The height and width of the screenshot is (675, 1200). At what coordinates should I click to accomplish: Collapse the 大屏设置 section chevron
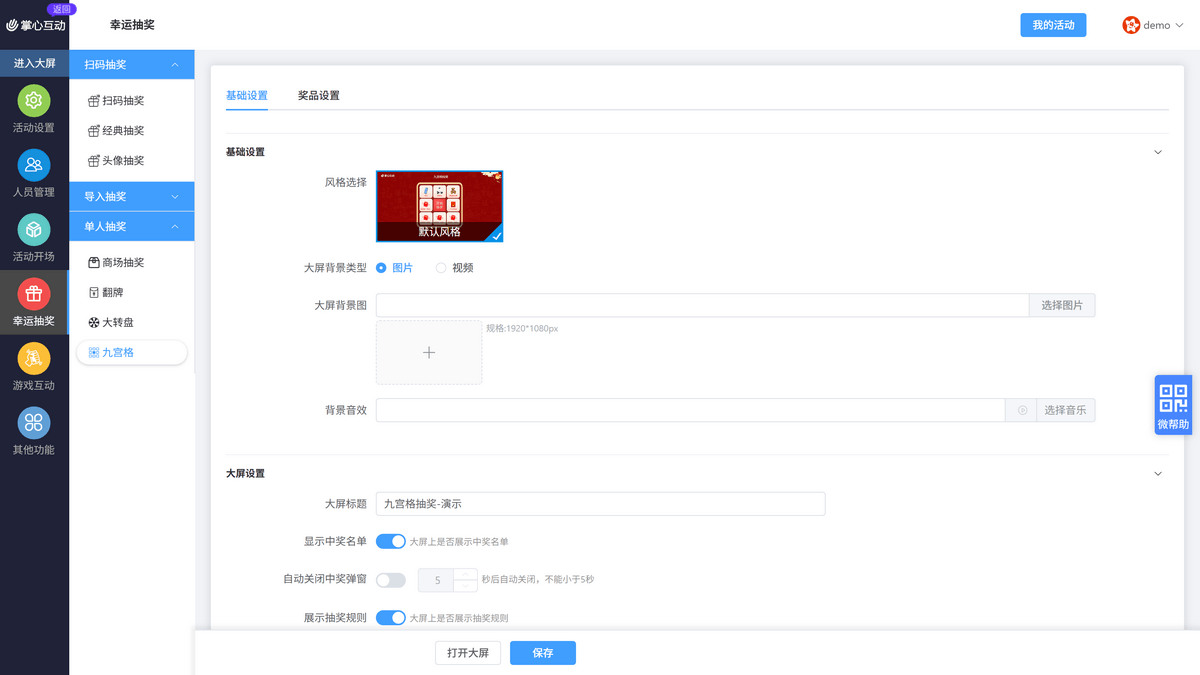click(x=1158, y=473)
